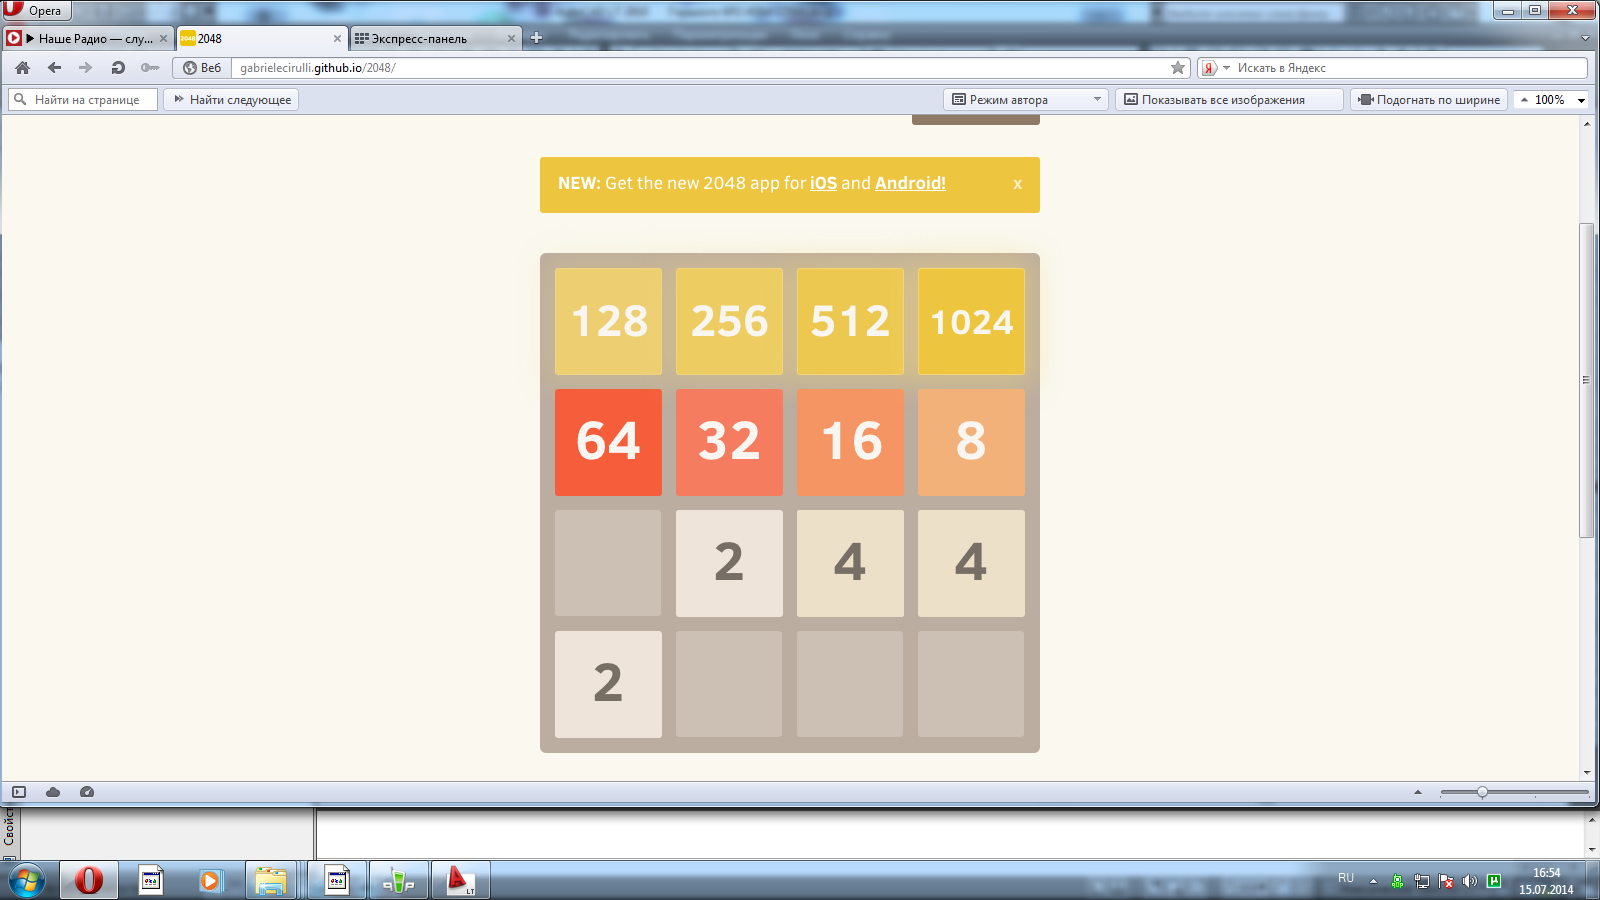
Task: Click the 32 tile
Action: [729, 442]
